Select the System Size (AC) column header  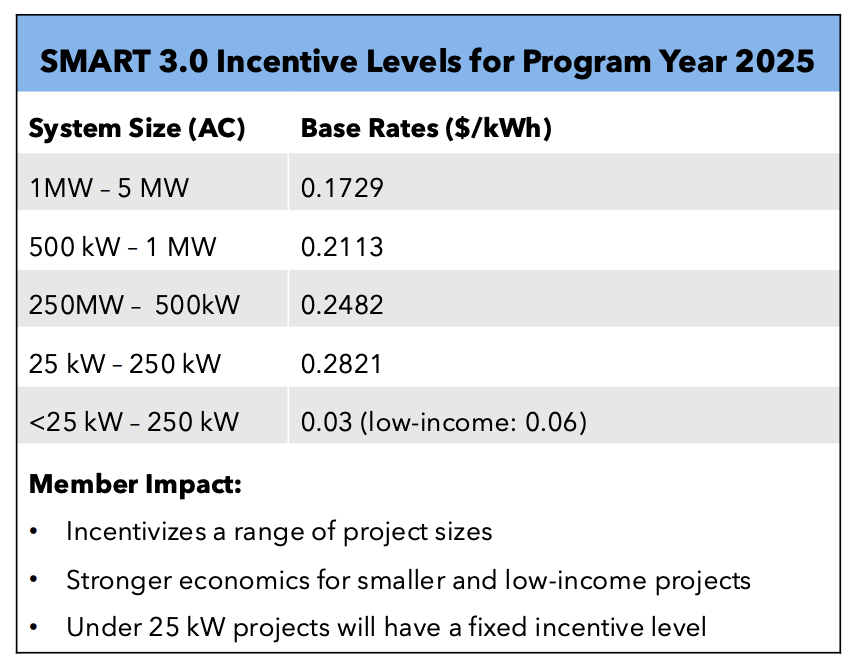[137, 129]
